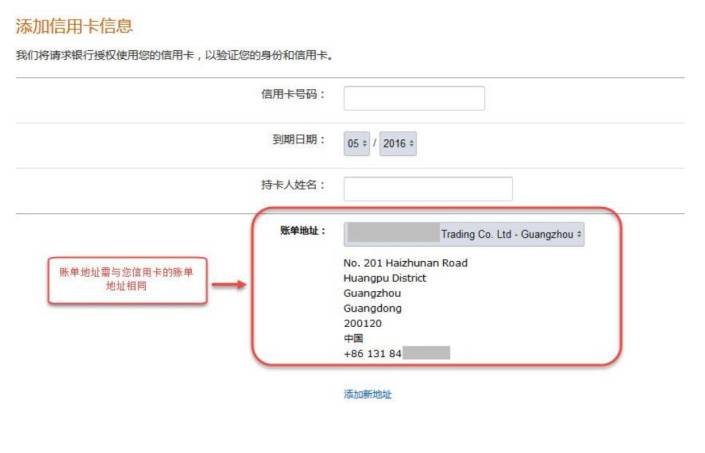
Task: Select the Huangpu District address line
Action: [385, 278]
